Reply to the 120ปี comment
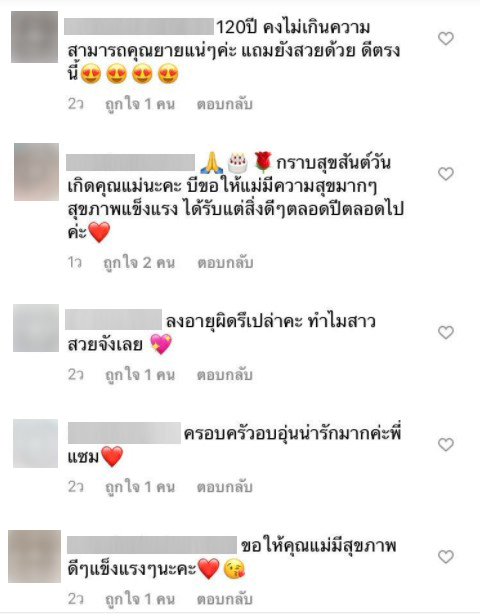 click(x=224, y=104)
